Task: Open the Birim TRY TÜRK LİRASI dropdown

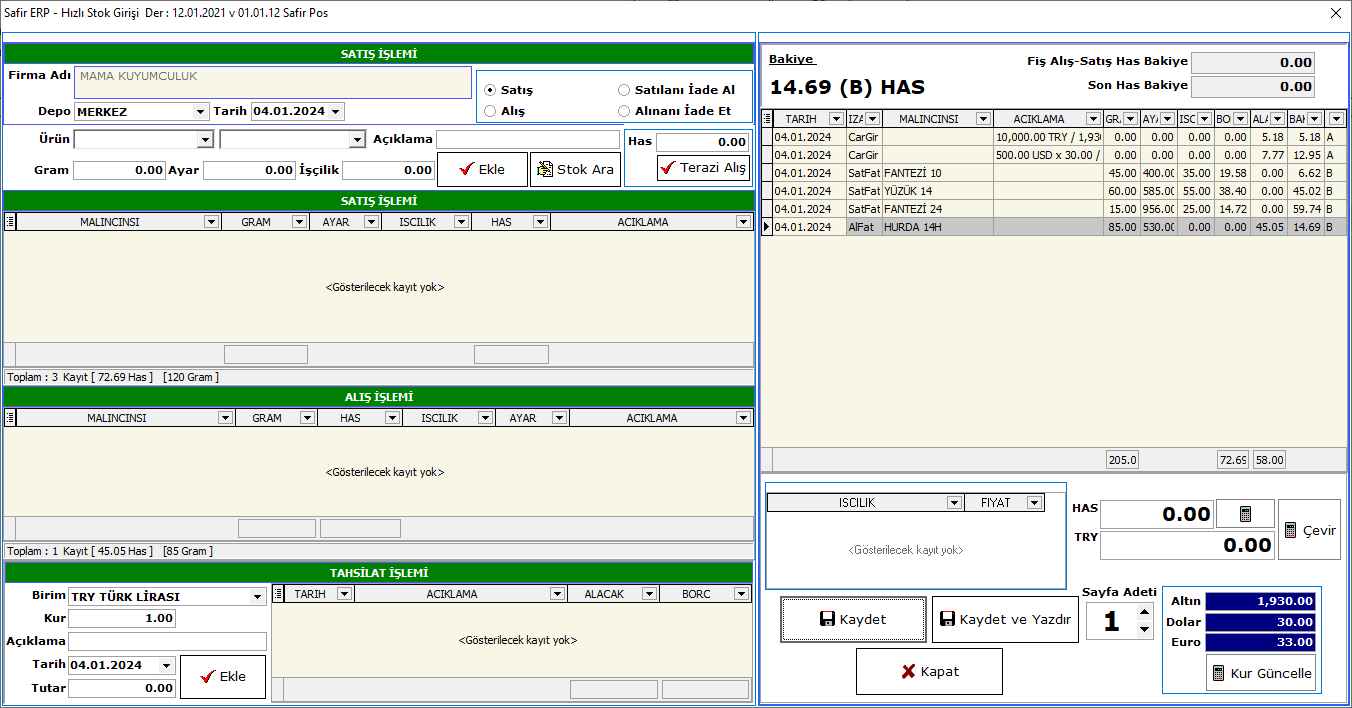Action: point(258,597)
